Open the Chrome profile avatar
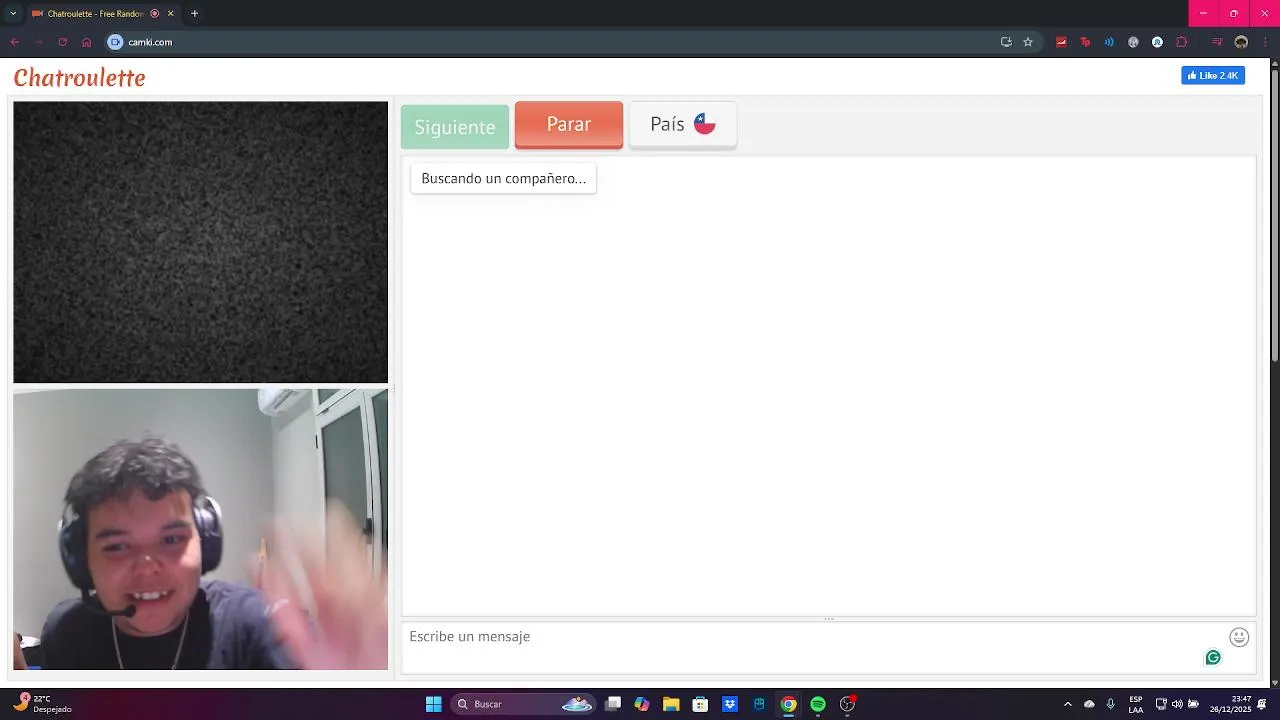1280x720 pixels. click(1241, 42)
